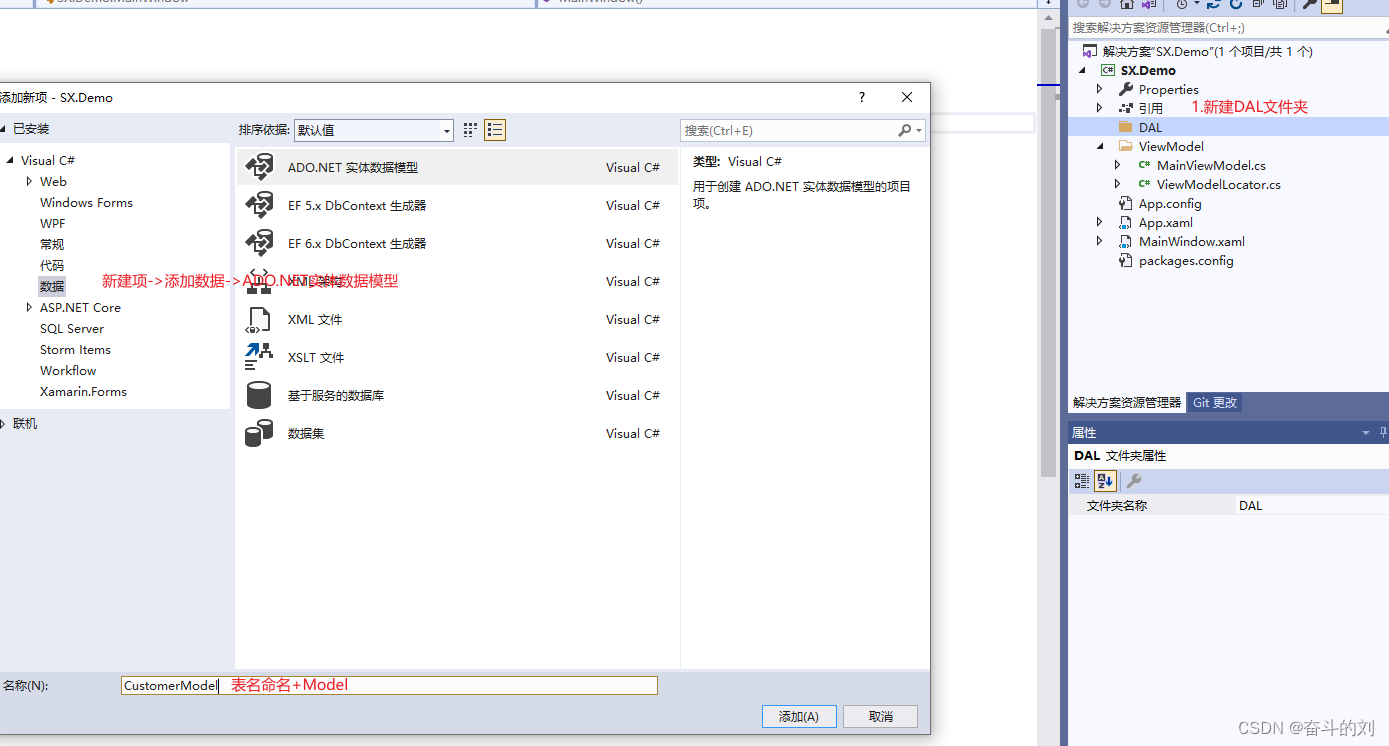Image resolution: width=1389 pixels, height=746 pixels.
Task: Select Xamarin.Forms category
Action: 83,391
